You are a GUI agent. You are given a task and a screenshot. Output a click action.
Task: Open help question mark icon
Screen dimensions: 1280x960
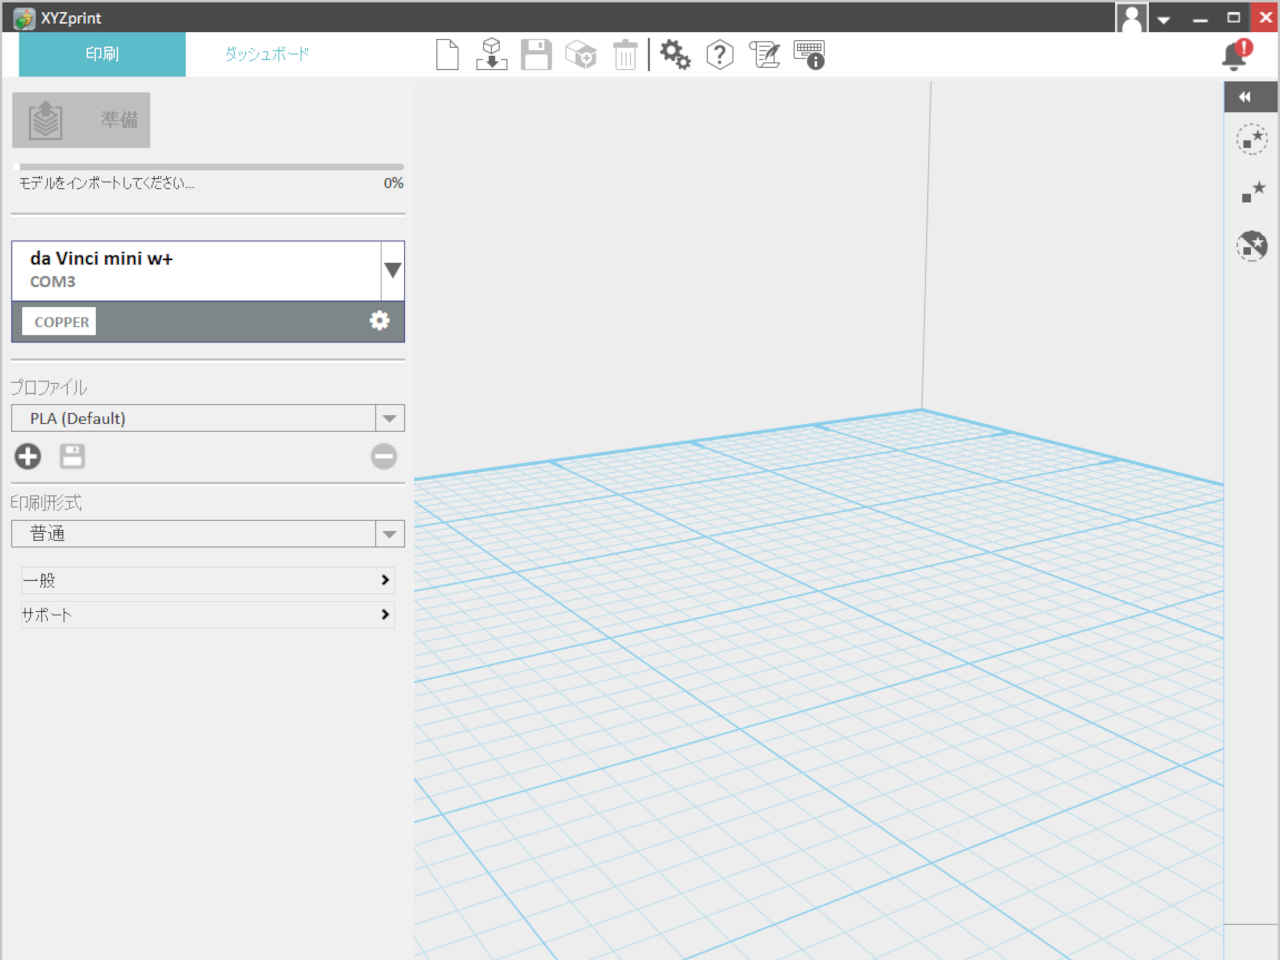click(x=720, y=55)
